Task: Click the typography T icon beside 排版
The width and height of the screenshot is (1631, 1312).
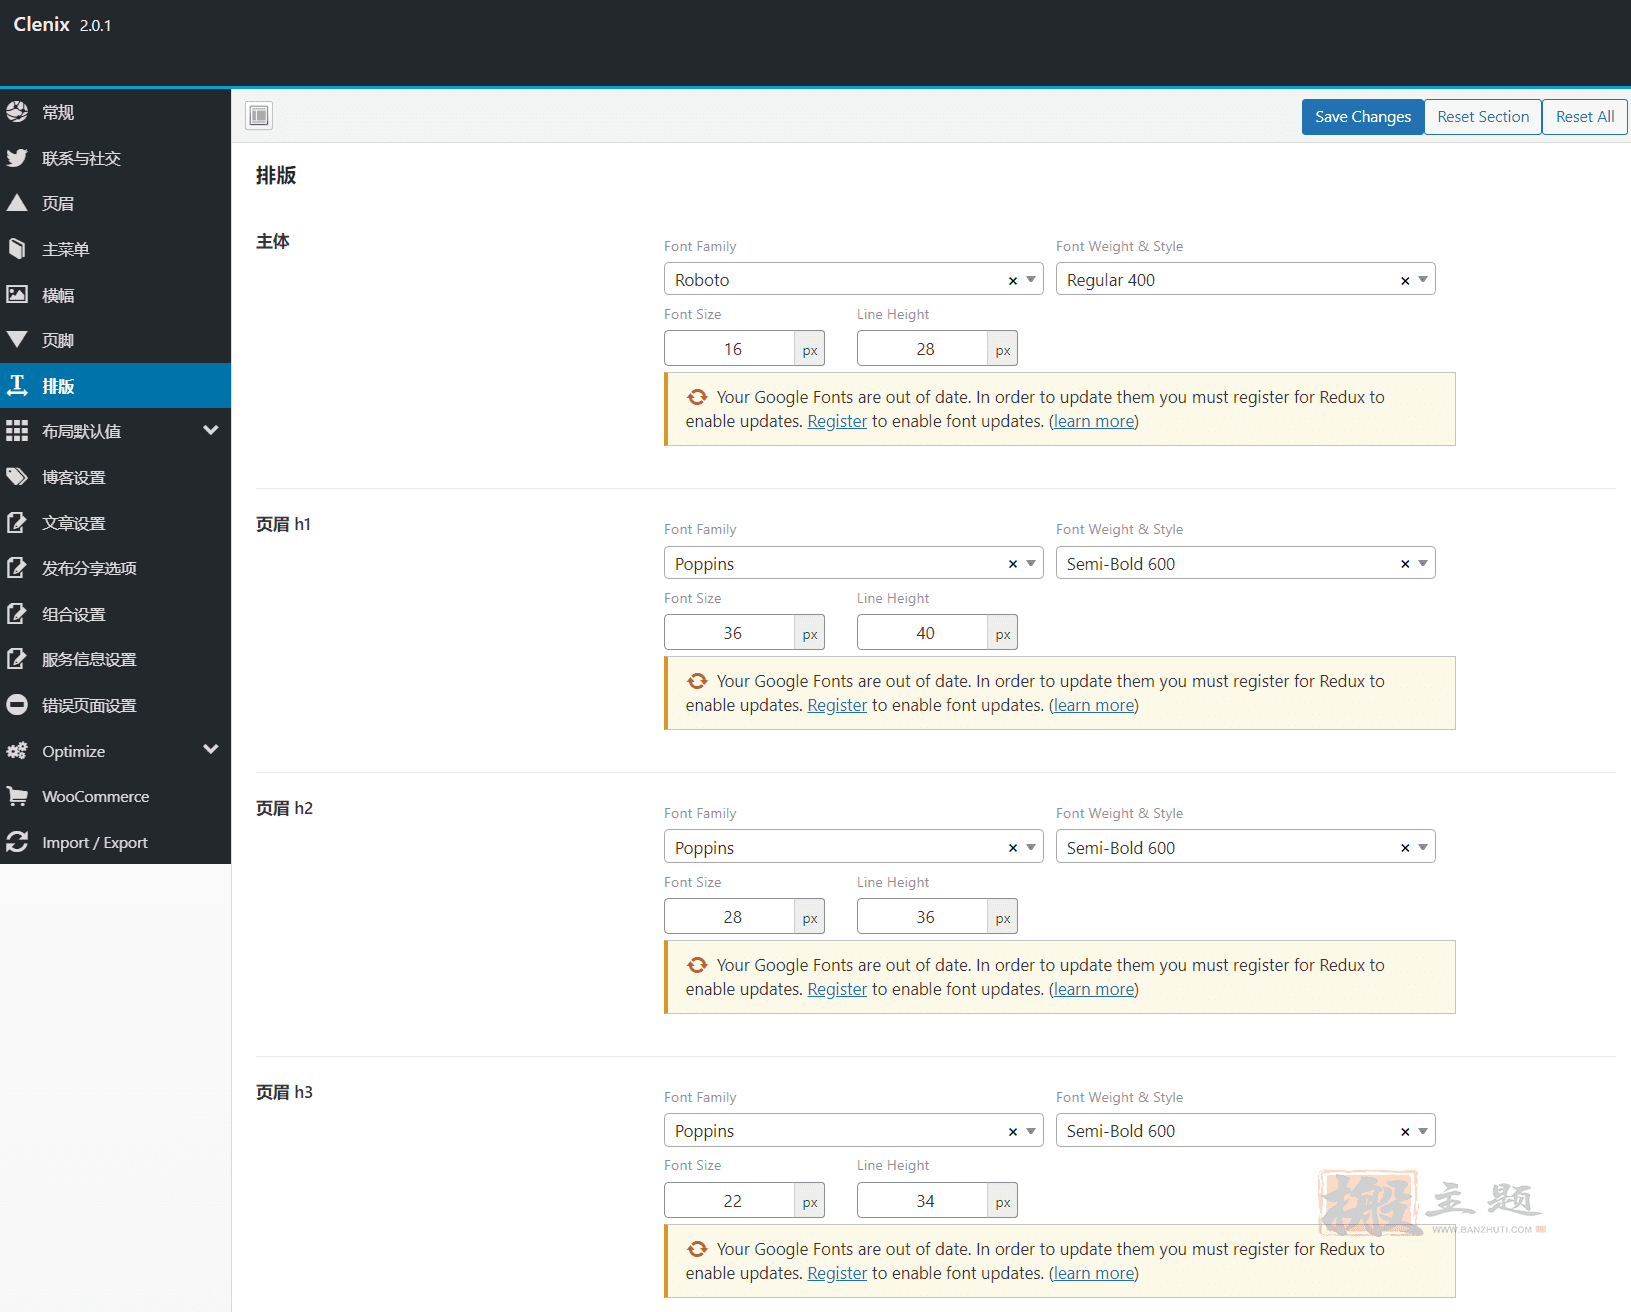Action: [17, 385]
